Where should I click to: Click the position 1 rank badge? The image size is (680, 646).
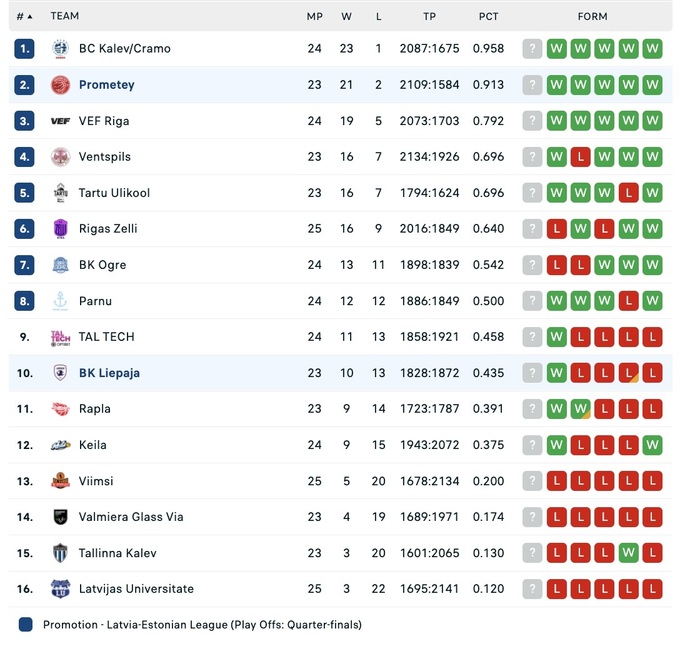click(25, 48)
